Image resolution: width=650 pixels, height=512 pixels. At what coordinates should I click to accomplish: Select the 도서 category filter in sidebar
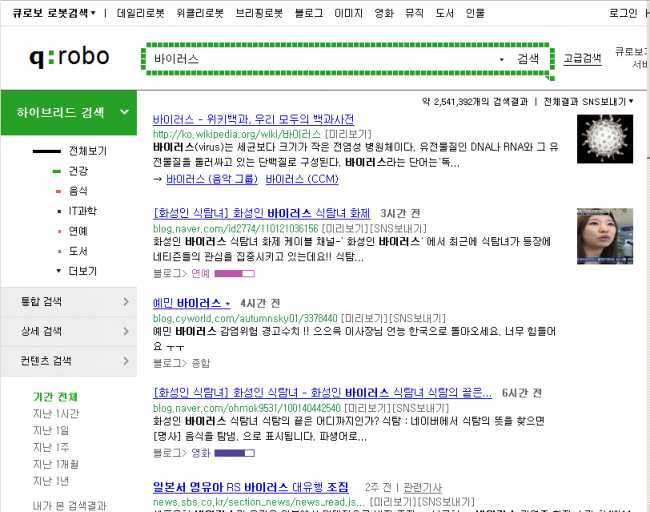point(78,251)
